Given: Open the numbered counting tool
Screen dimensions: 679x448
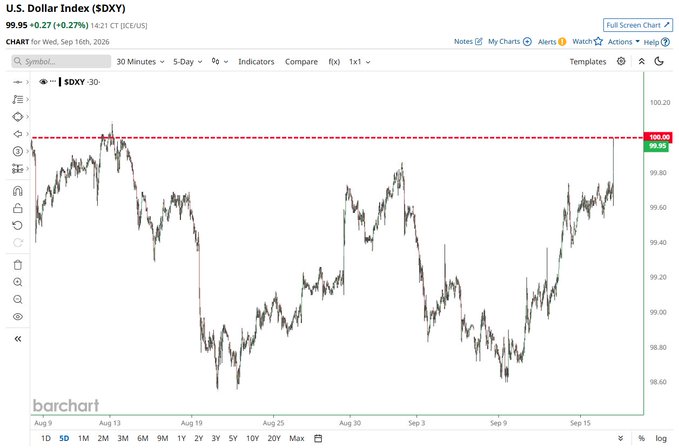Looking at the screenshot, I should tap(17, 151).
